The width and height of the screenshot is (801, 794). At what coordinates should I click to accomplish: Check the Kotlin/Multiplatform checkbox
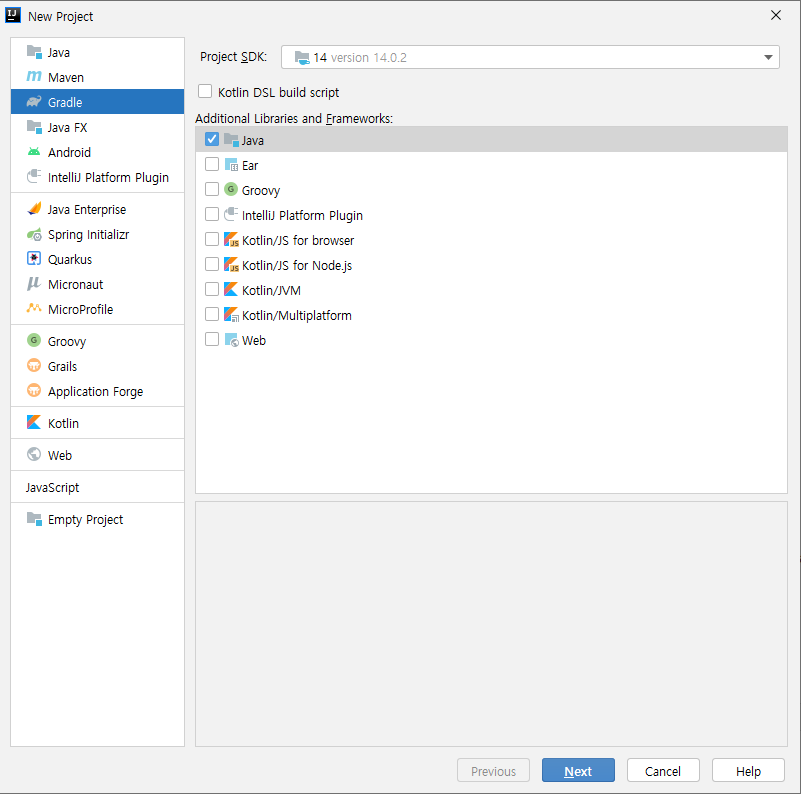pyautogui.click(x=212, y=314)
